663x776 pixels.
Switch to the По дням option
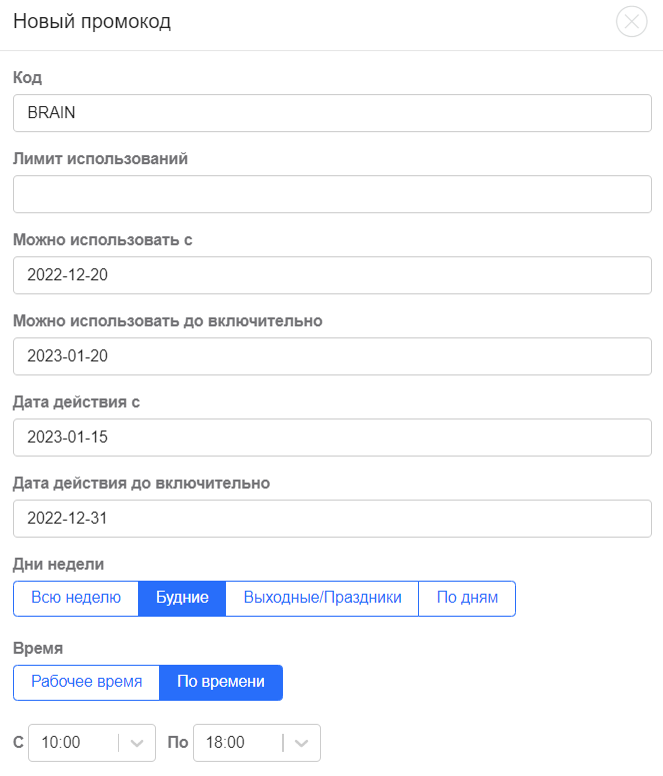click(x=467, y=598)
